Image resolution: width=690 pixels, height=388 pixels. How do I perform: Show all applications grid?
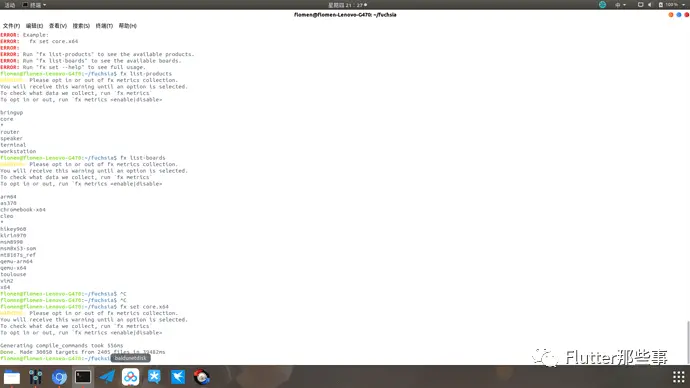679,377
